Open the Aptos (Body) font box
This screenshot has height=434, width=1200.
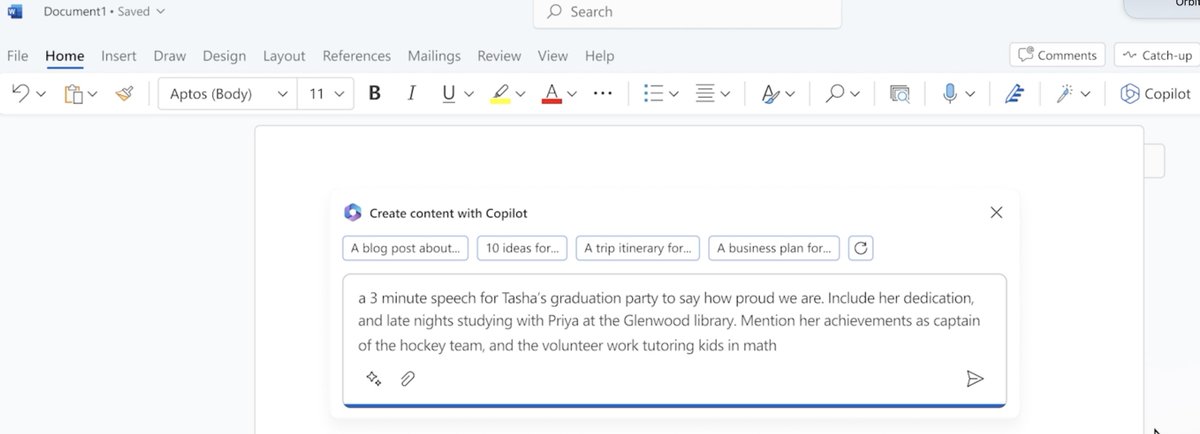click(x=228, y=94)
